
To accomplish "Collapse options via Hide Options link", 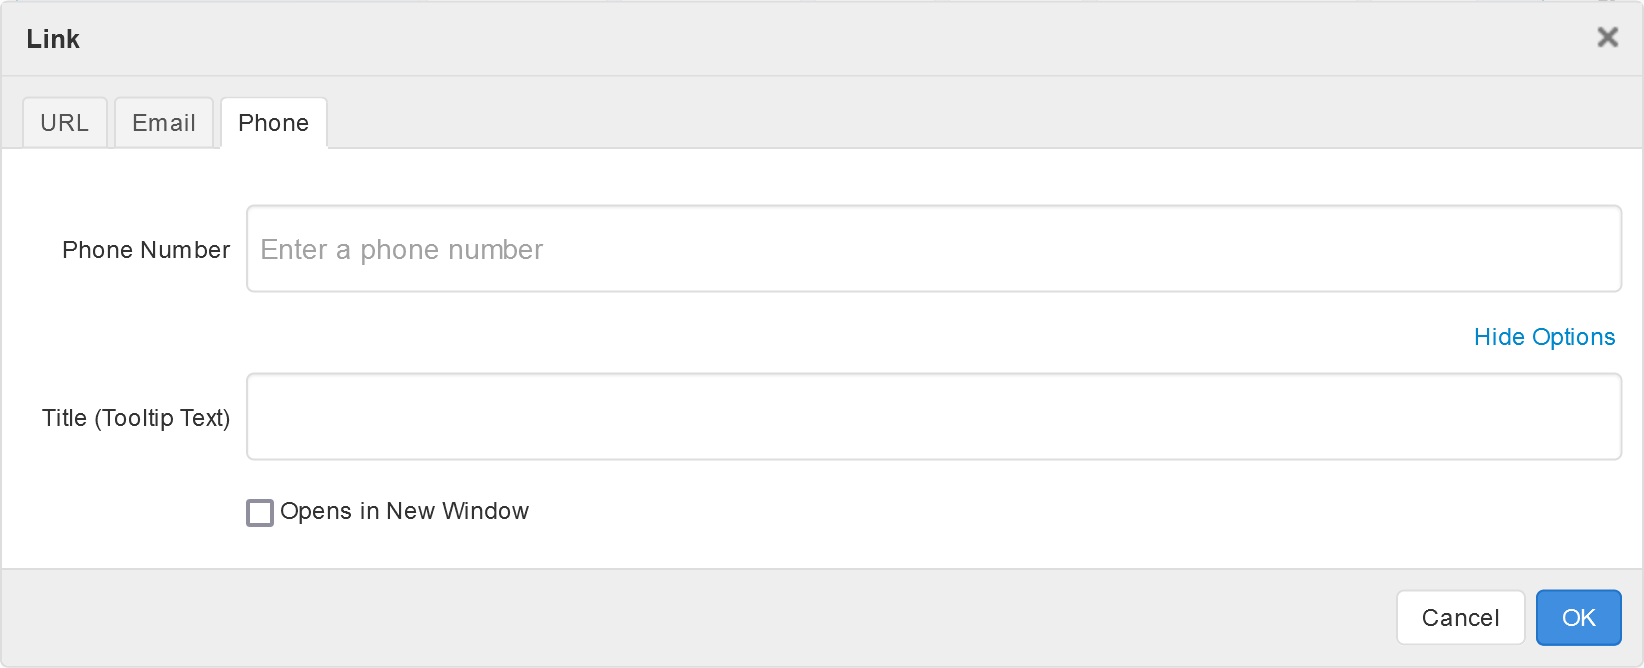I will pos(1544,337).
